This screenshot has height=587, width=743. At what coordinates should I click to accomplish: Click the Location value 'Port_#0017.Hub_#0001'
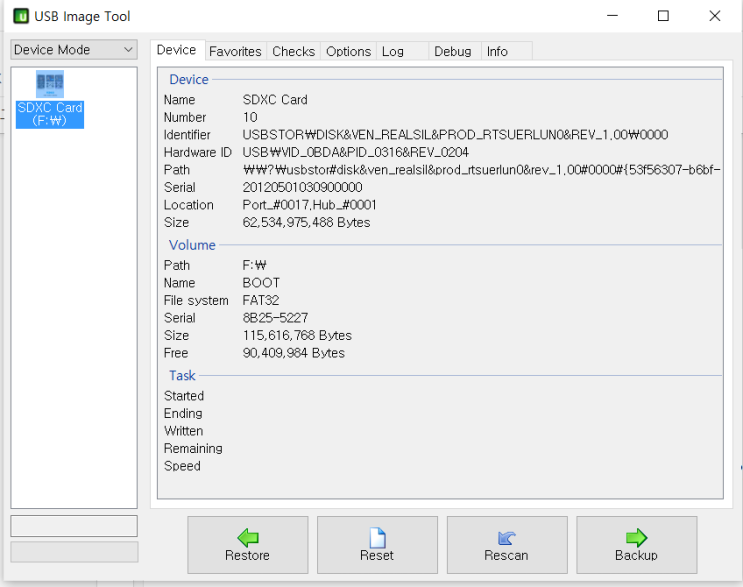coord(309,205)
